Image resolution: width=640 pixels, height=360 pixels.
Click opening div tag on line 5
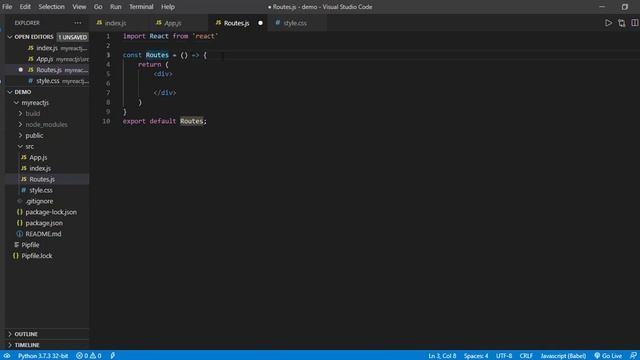point(163,74)
